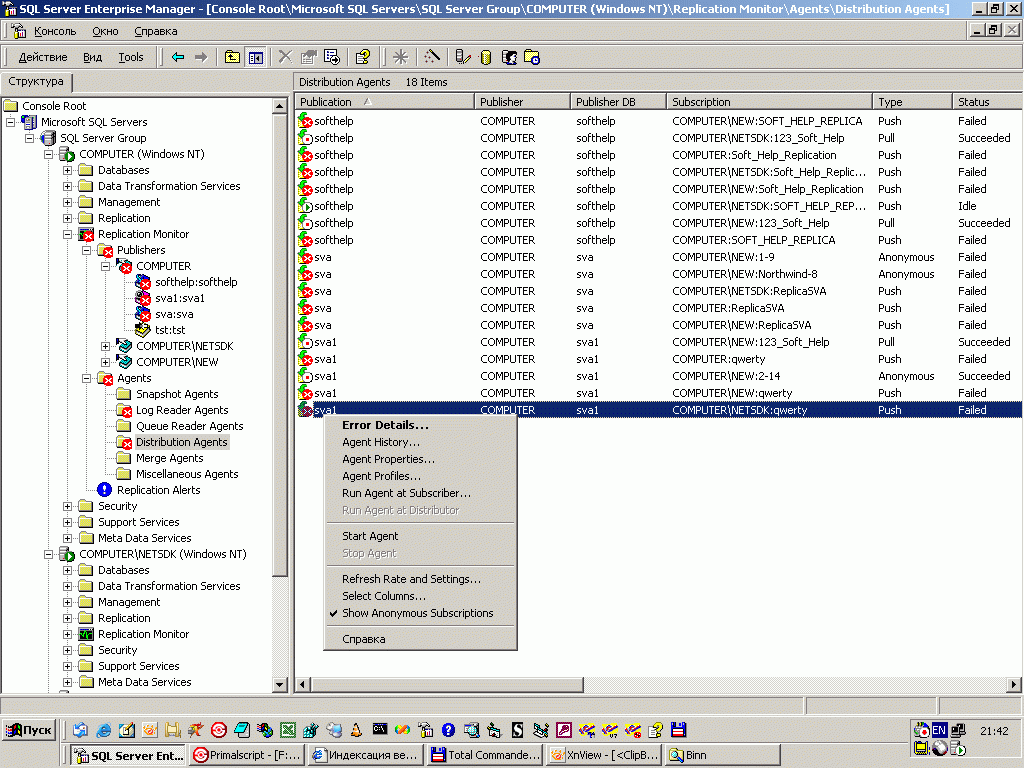Click horizontal scrollbar thumb in list pane
This screenshot has width=1024, height=768.
(x=447, y=684)
